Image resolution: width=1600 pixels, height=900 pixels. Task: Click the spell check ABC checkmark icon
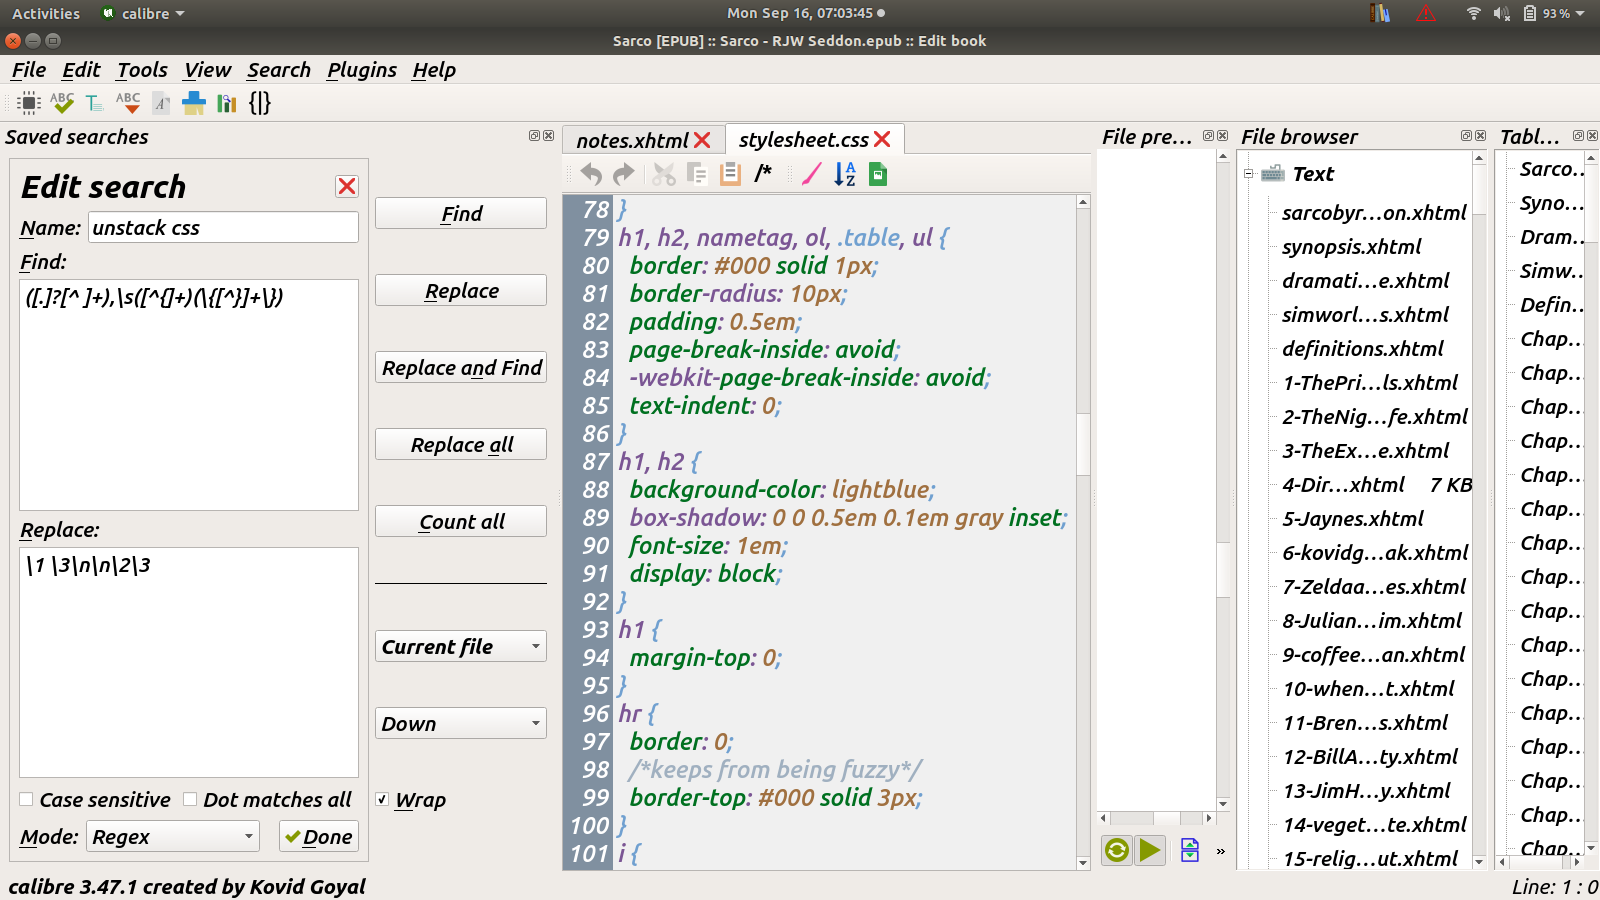(x=62, y=103)
